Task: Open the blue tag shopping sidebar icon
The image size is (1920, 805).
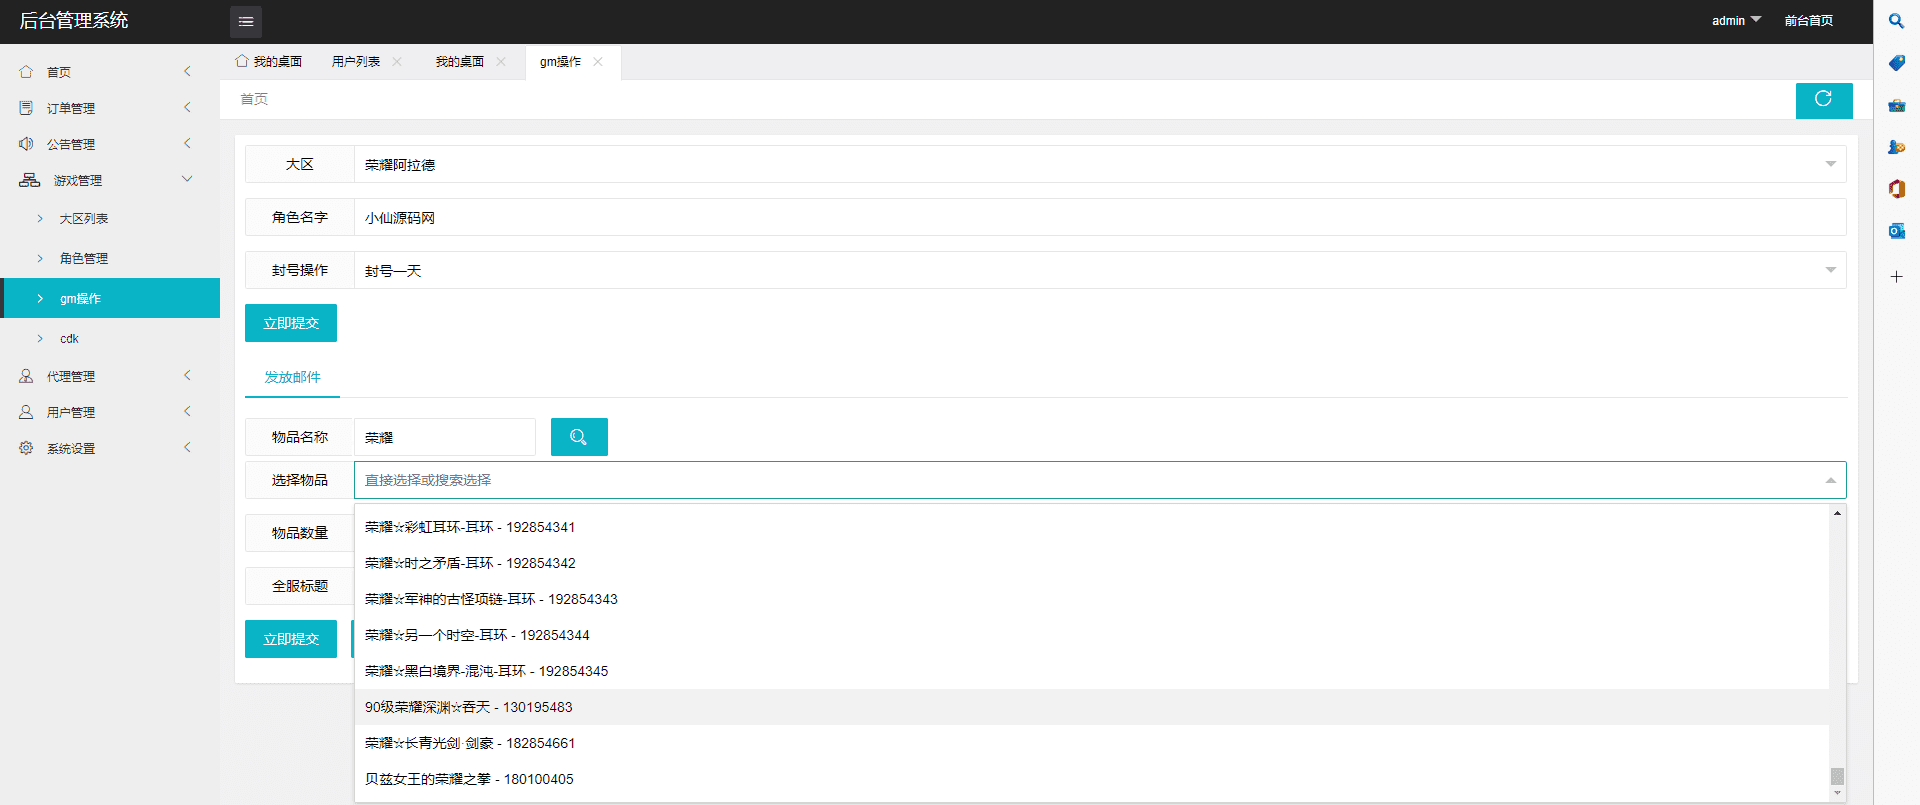Action: (1896, 63)
